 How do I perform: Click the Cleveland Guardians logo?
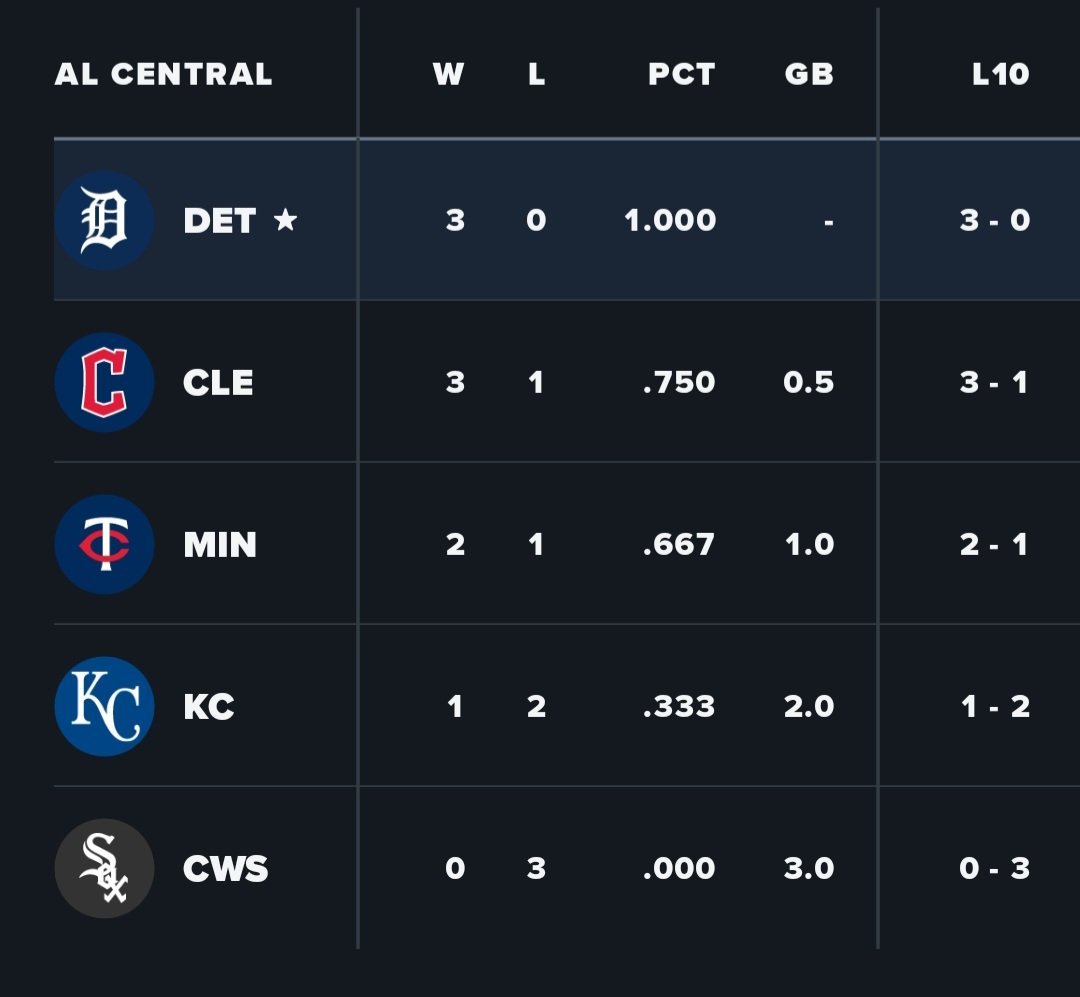click(x=104, y=382)
